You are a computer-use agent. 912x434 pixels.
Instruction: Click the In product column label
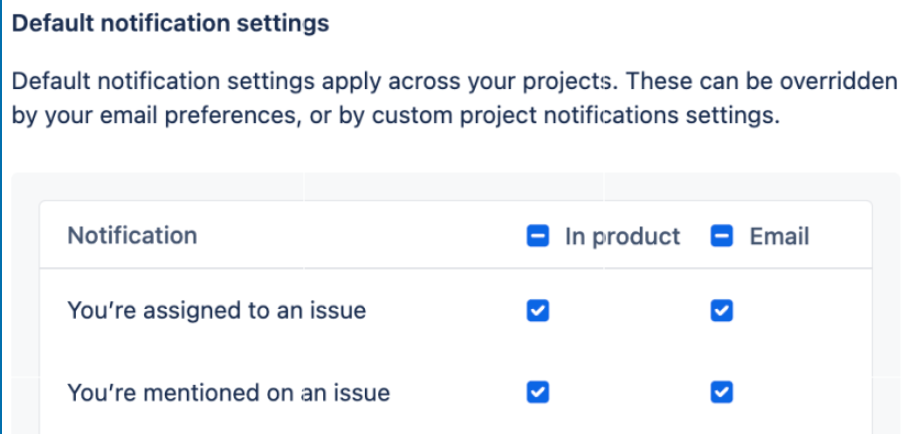622,237
